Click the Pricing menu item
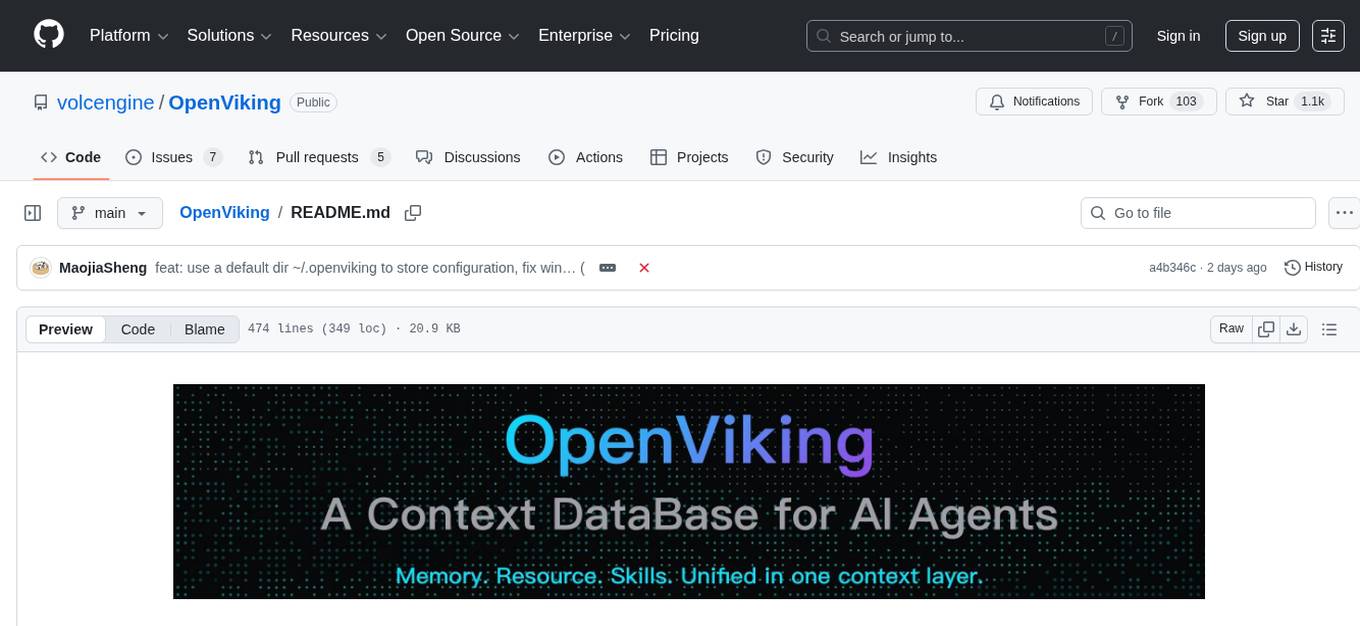1360x626 pixels. 674,35
